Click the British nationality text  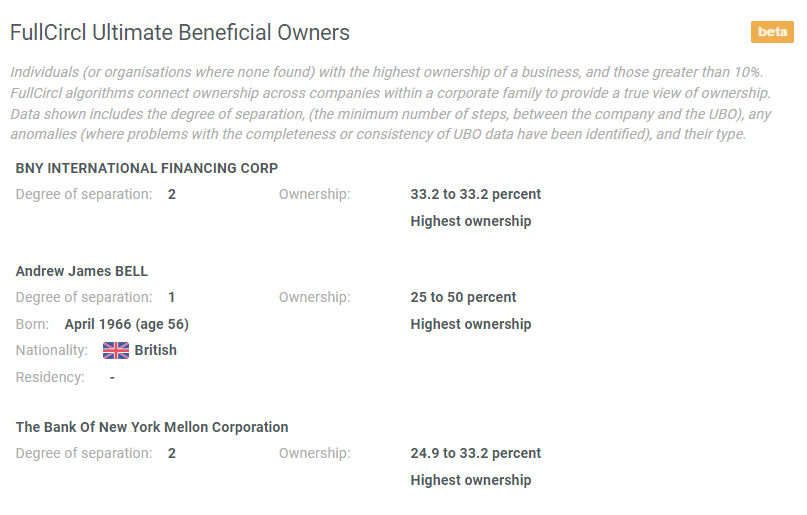tap(155, 350)
